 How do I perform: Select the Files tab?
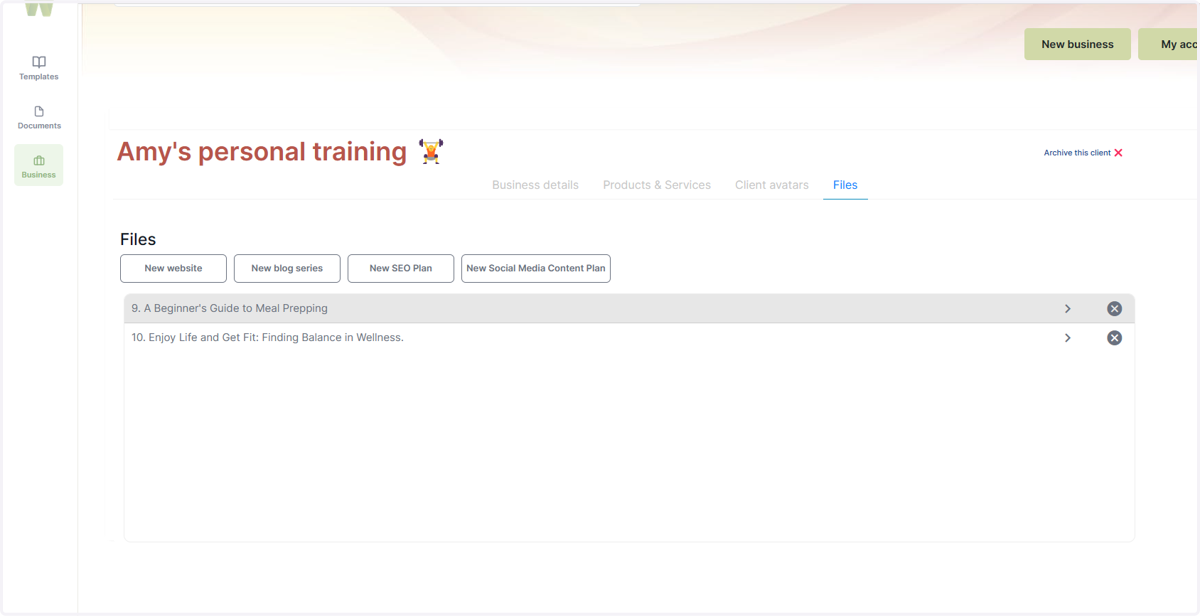pos(845,185)
